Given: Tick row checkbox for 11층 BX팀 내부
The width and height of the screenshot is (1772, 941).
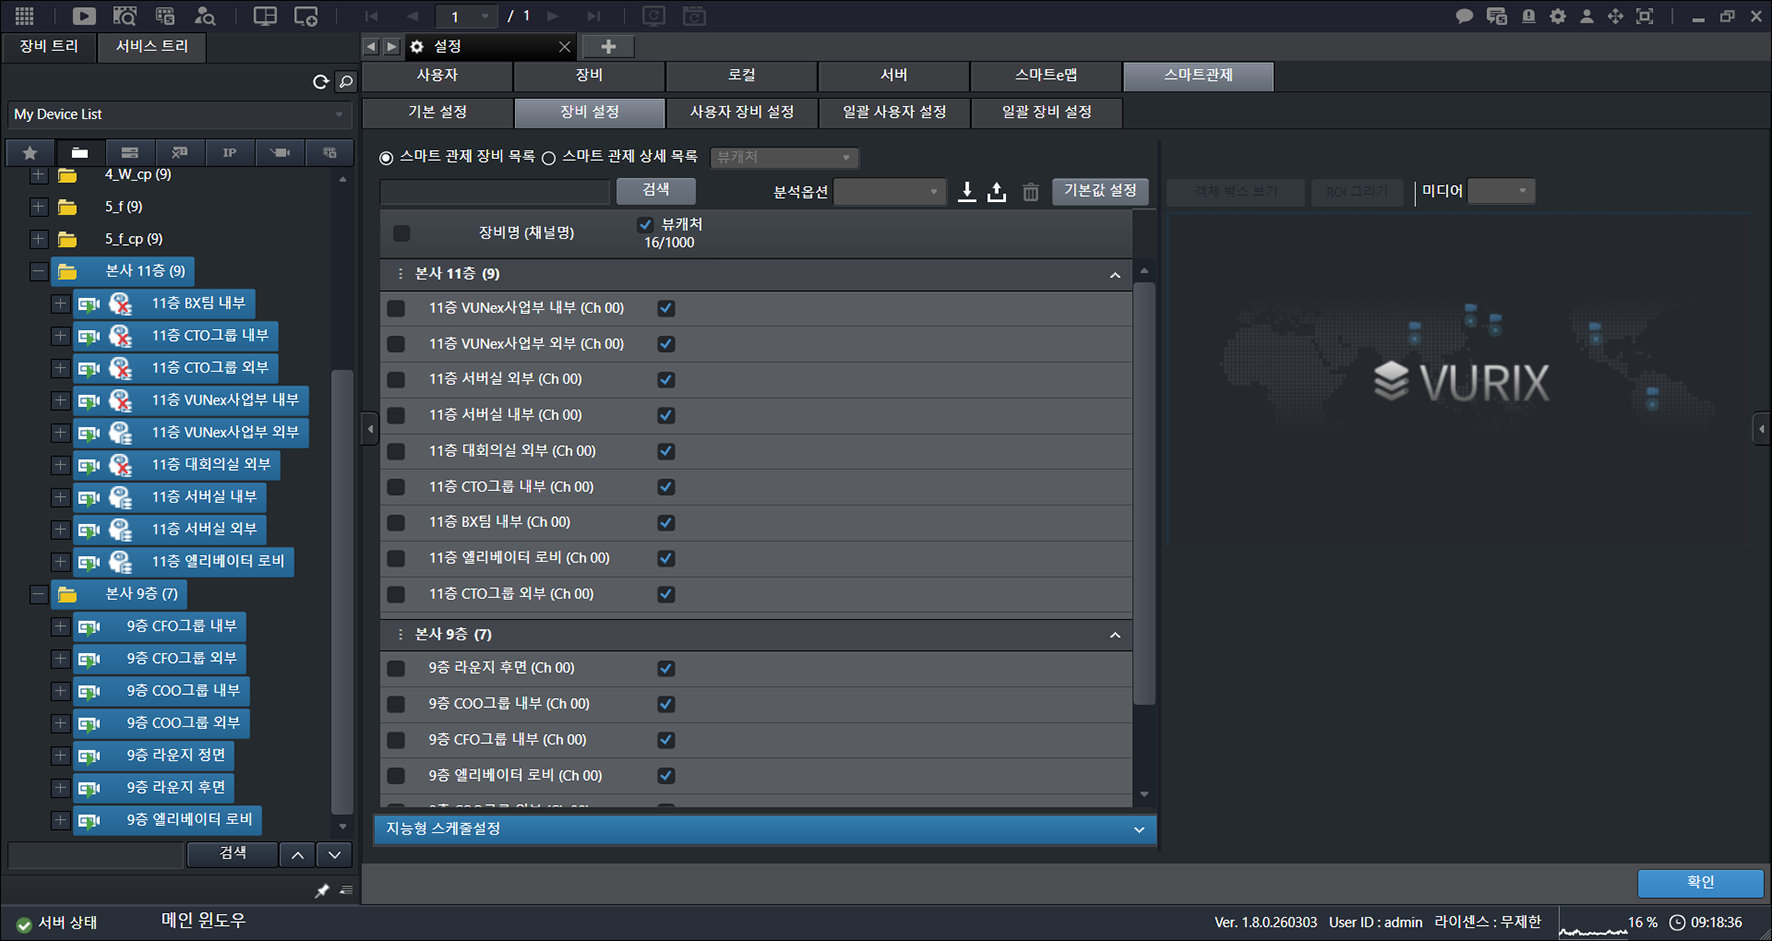Looking at the screenshot, I should pos(396,523).
